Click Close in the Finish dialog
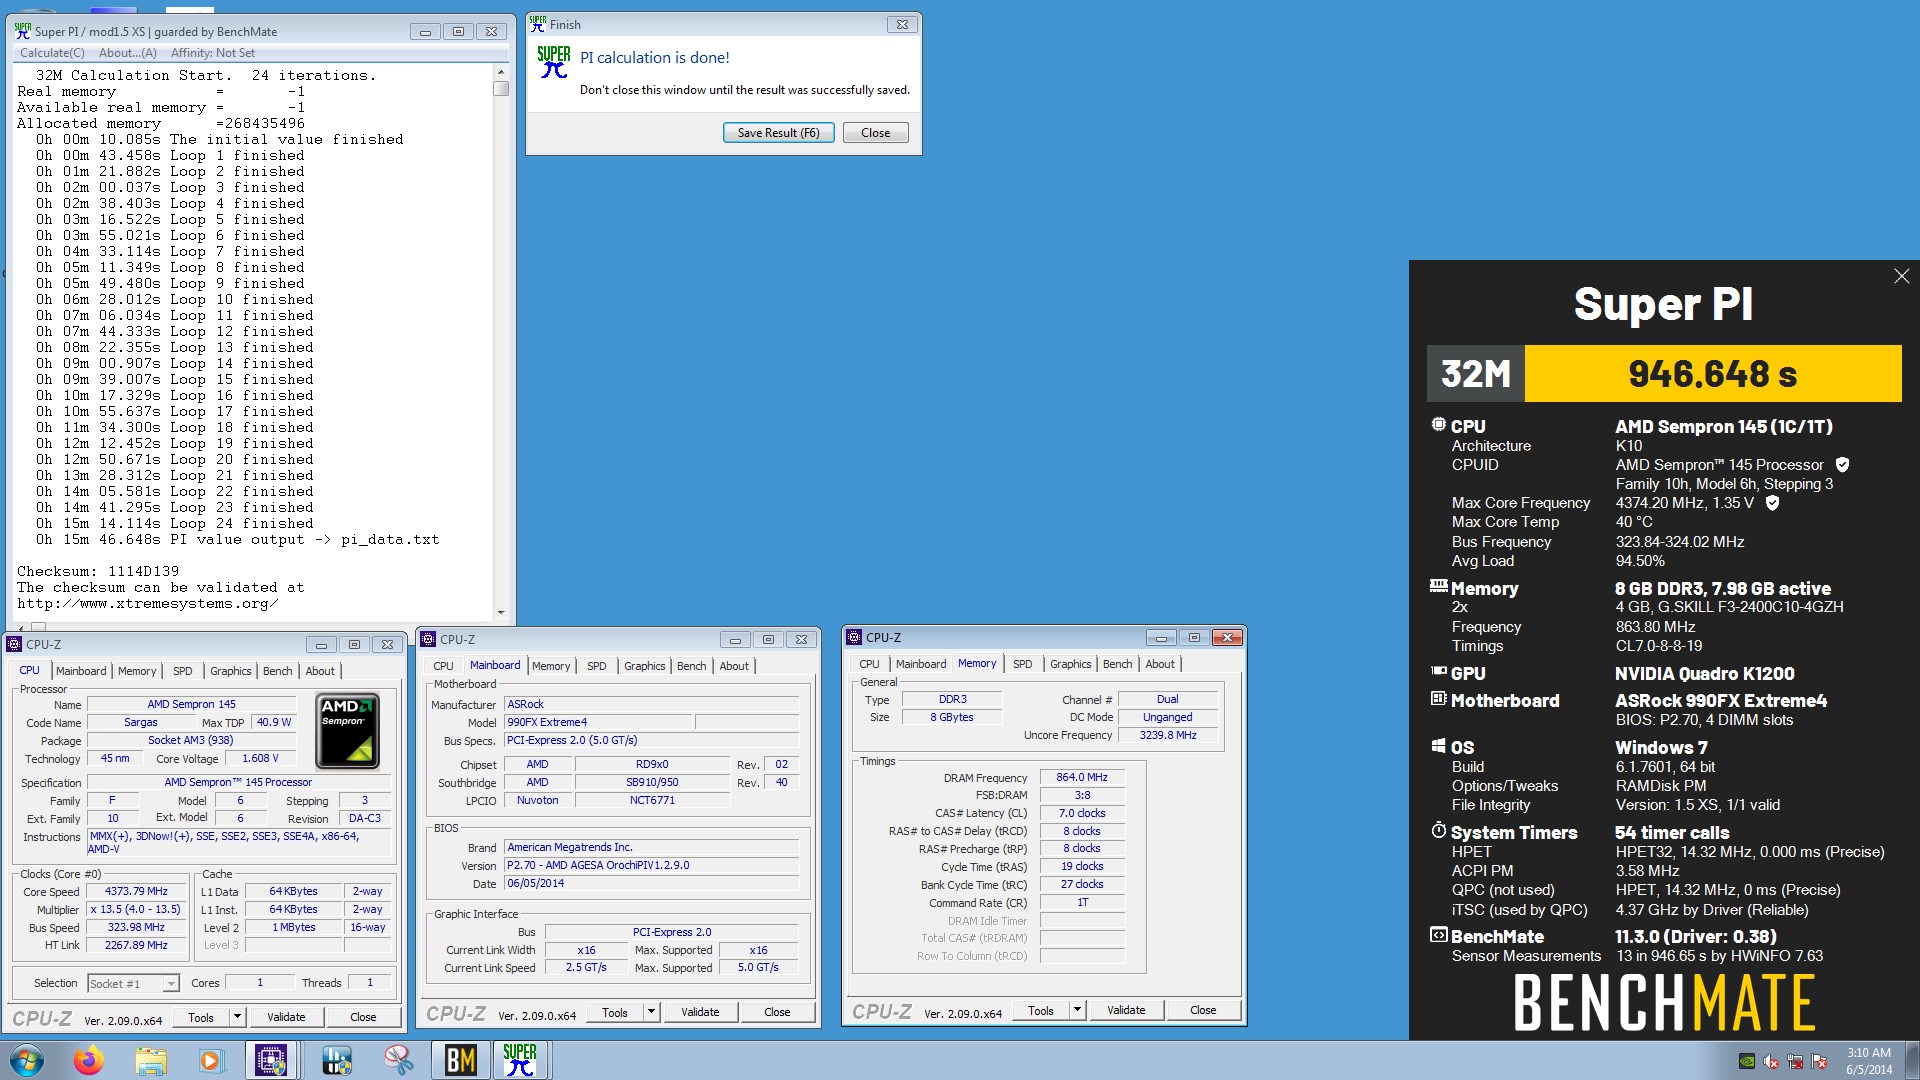Viewport: 1920px width, 1080px height. coord(875,133)
